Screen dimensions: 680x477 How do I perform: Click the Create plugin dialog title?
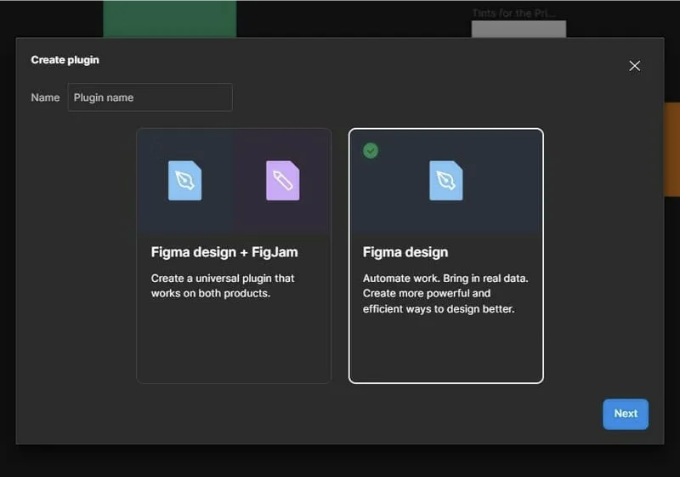(65, 60)
